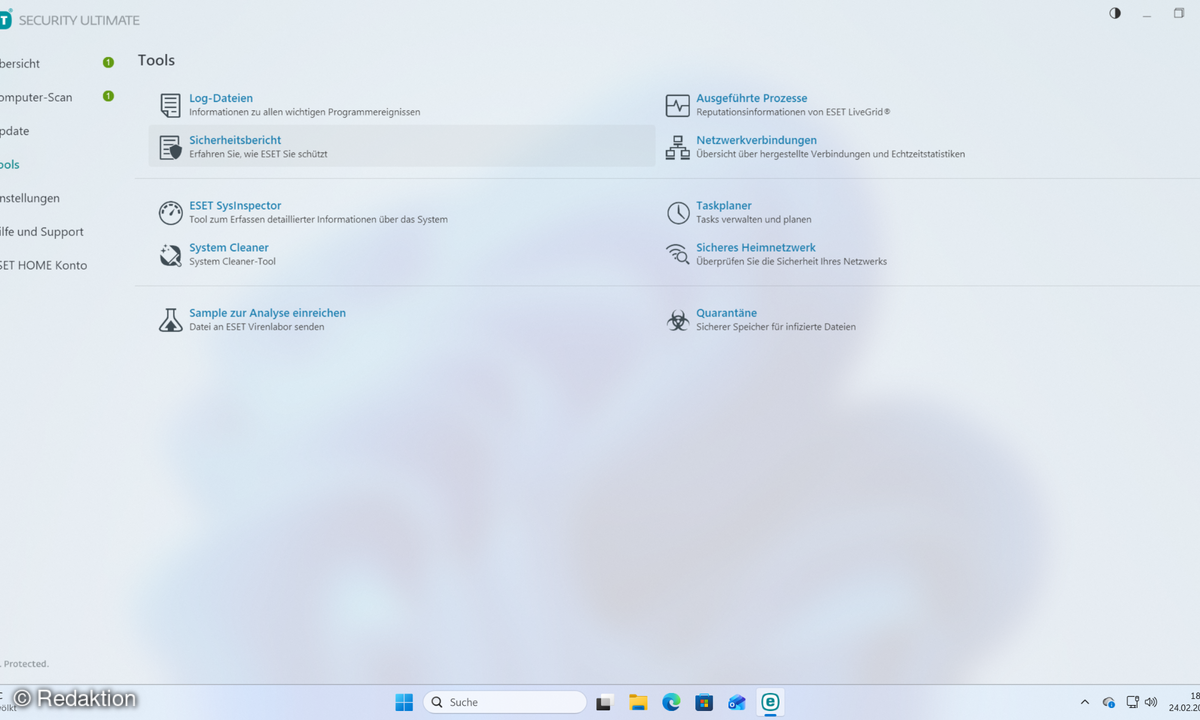Click the System Cleaner icon
This screenshot has width=1200, height=720.
[170, 254]
